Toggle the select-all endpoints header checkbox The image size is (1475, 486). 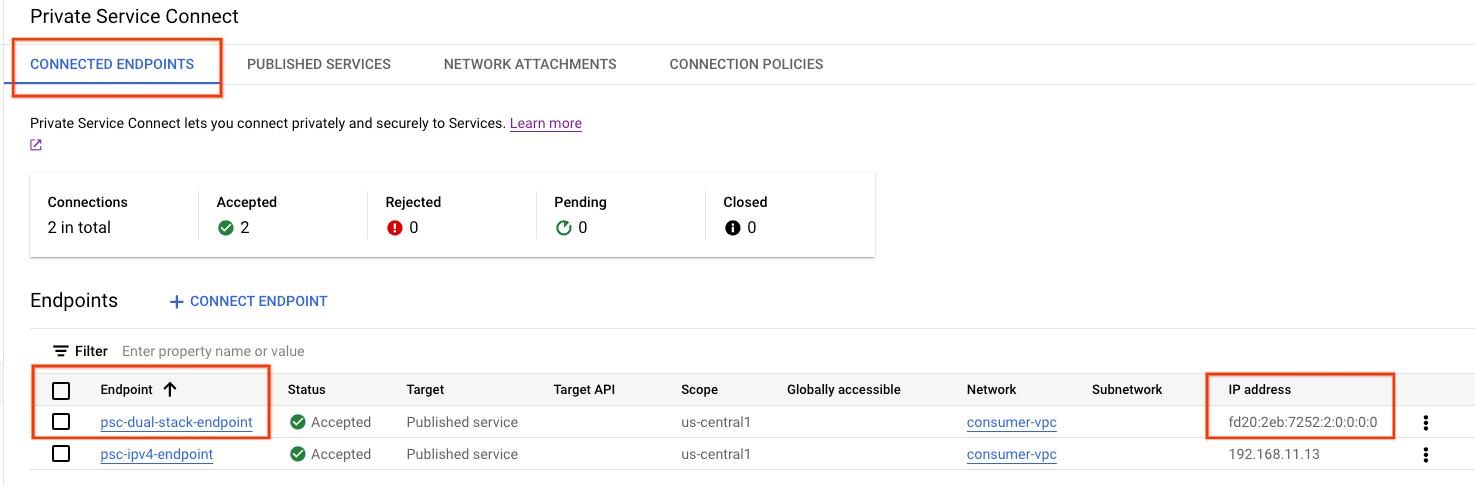[x=61, y=390]
